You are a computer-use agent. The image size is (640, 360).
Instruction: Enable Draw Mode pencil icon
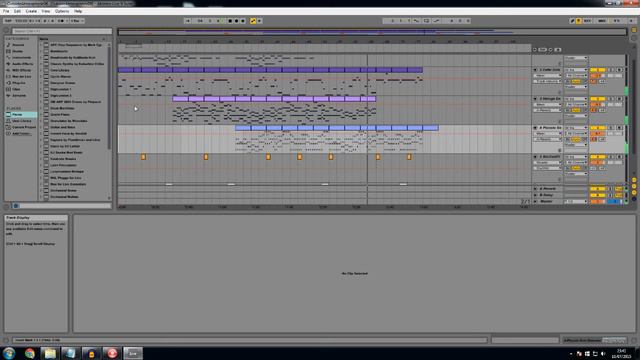tap(572, 21)
